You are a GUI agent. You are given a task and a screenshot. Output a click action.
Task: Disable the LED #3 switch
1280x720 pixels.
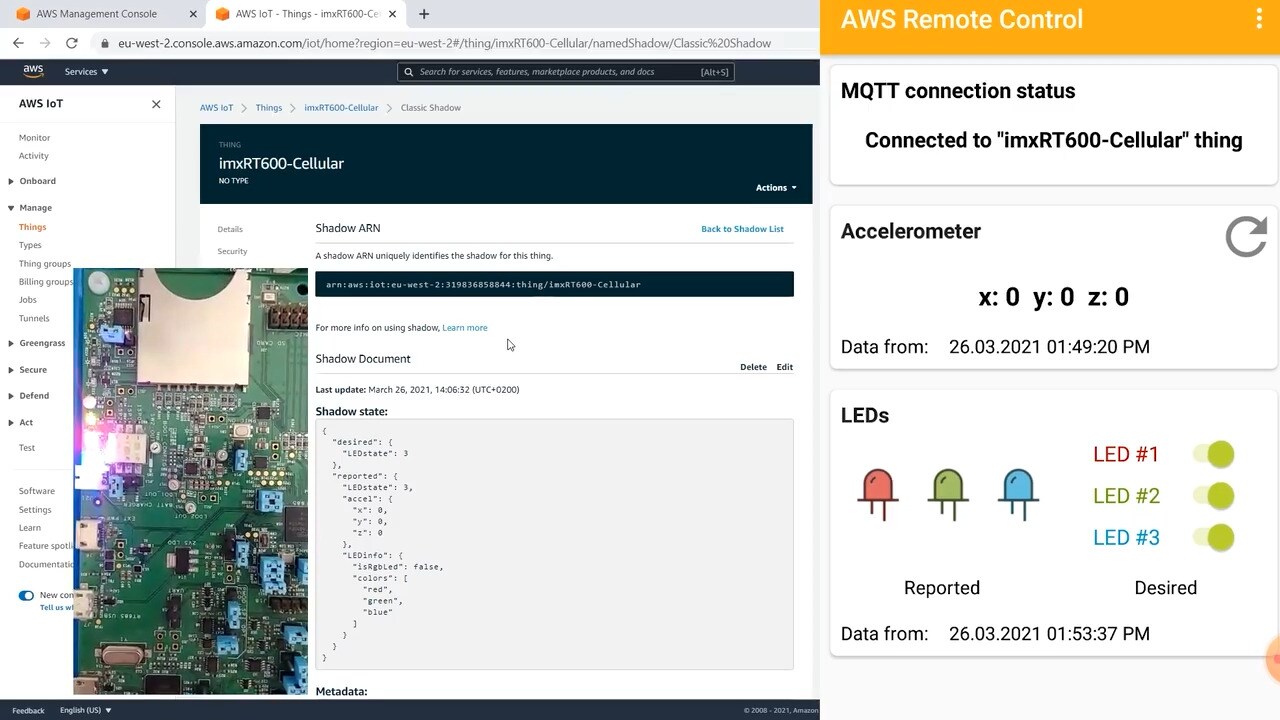pos(1215,538)
